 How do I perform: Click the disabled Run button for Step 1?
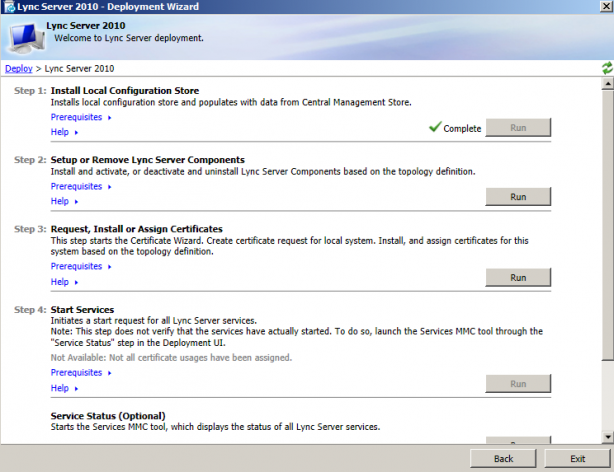pyautogui.click(x=518, y=128)
